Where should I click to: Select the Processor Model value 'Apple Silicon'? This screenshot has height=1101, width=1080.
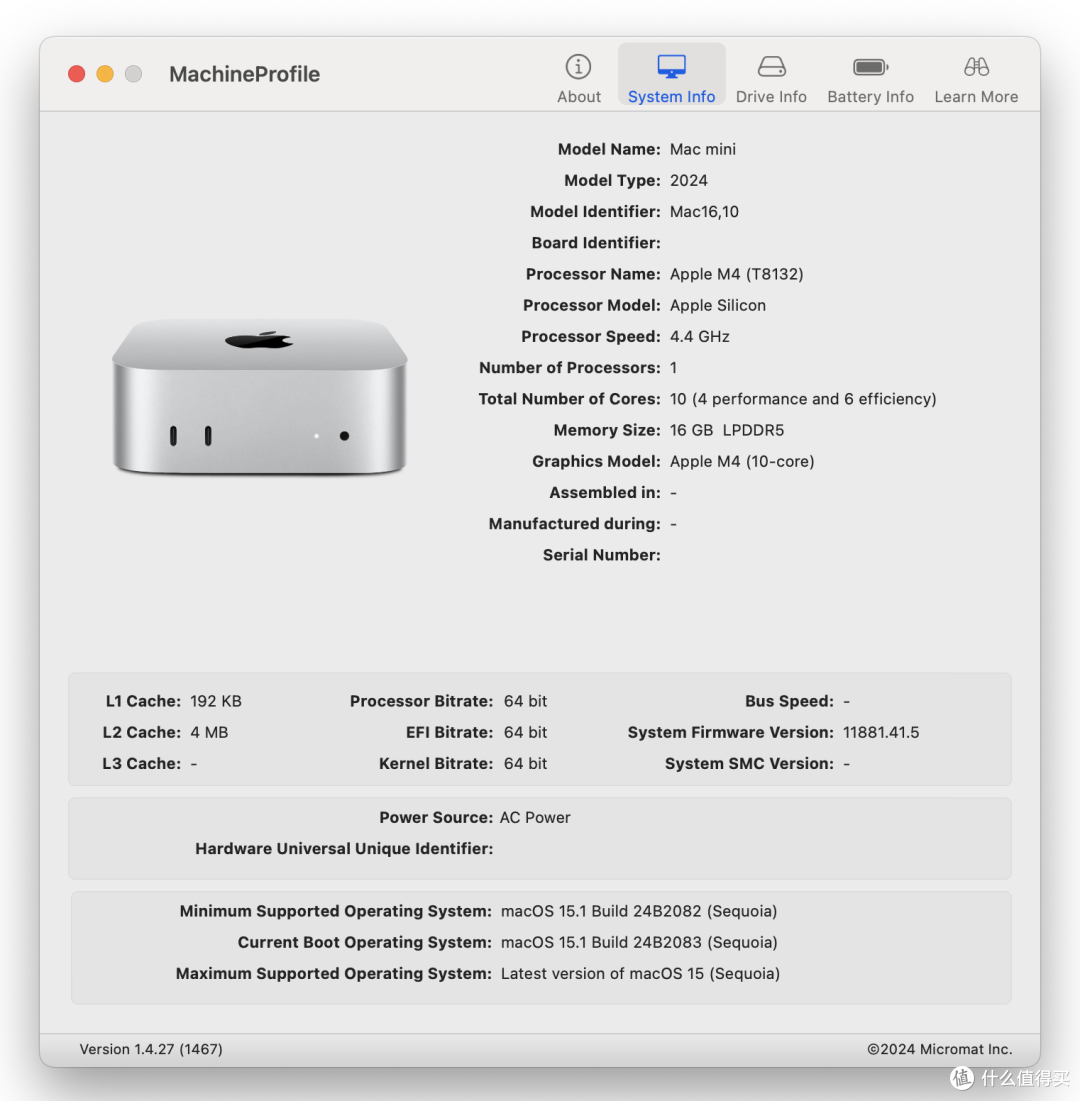point(718,305)
